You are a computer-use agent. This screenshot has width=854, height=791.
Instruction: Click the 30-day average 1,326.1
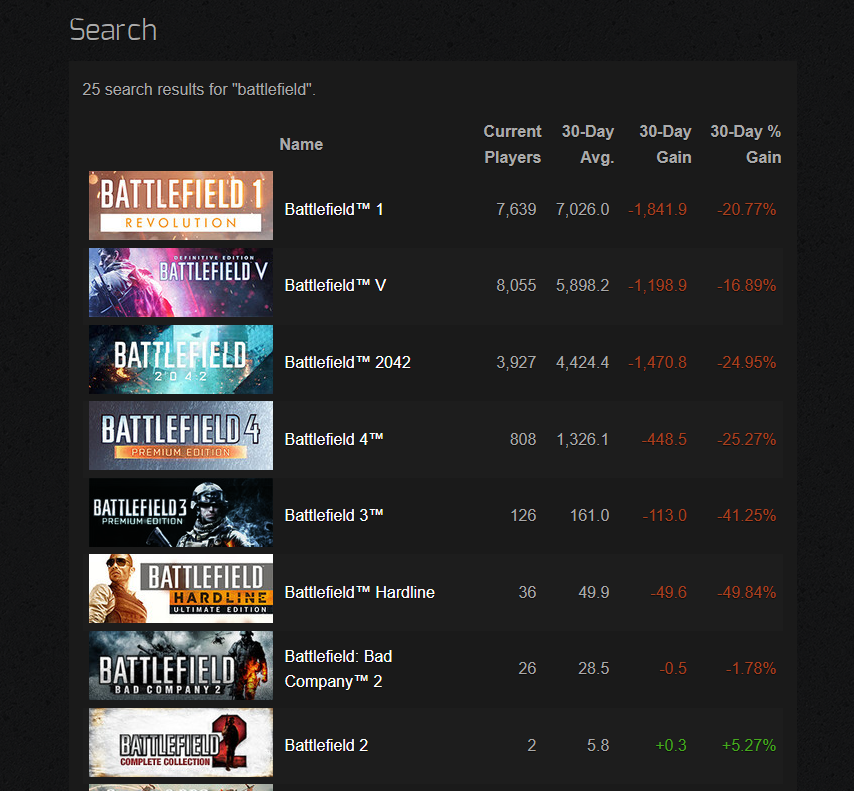[582, 439]
